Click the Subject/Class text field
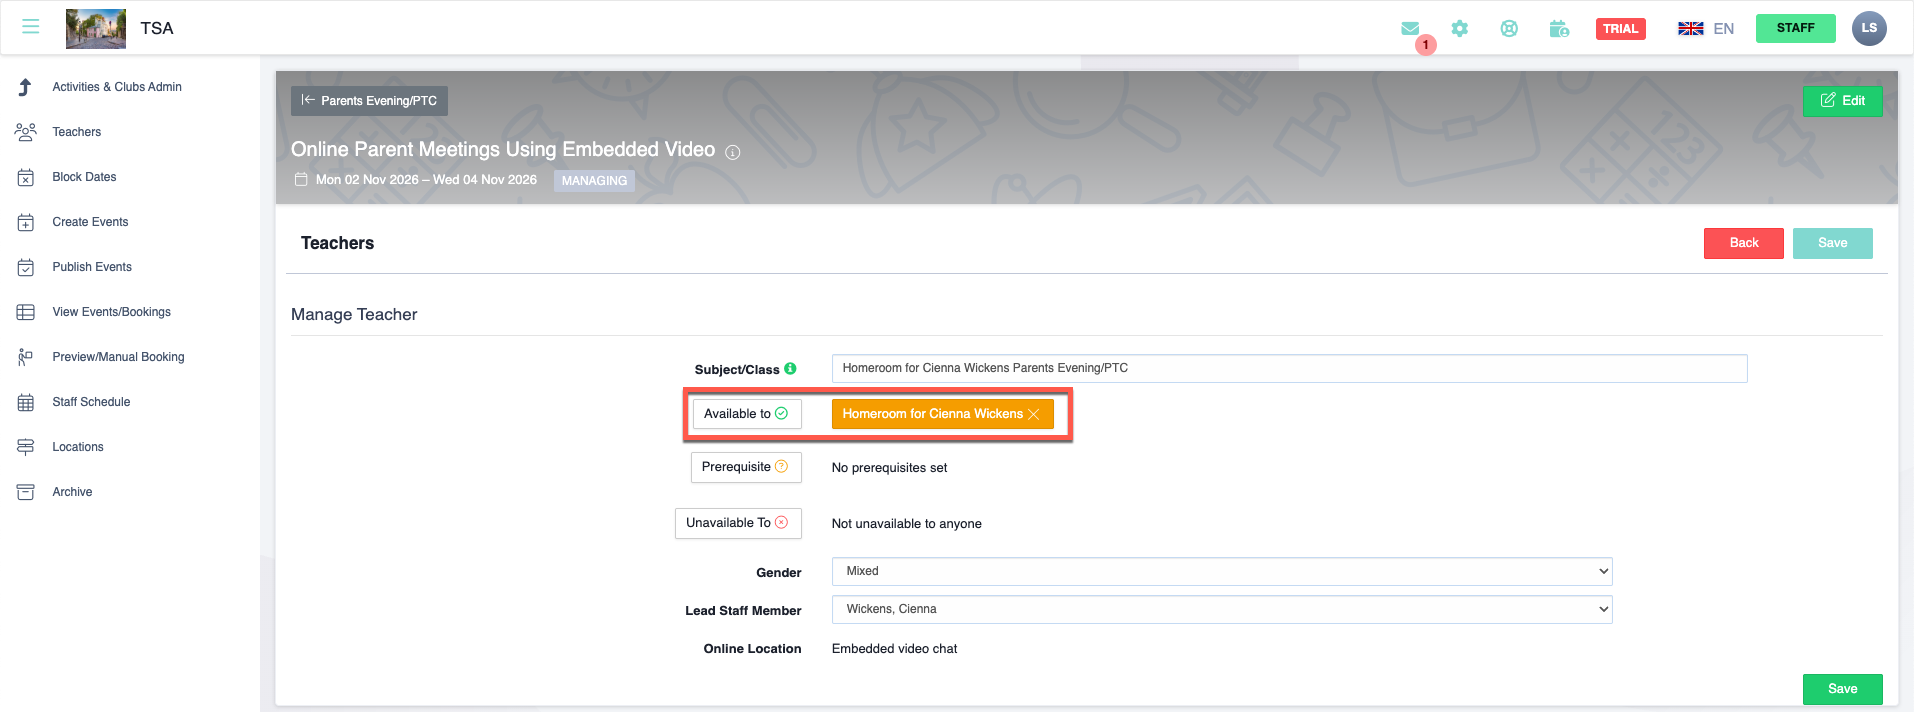 pos(1288,368)
